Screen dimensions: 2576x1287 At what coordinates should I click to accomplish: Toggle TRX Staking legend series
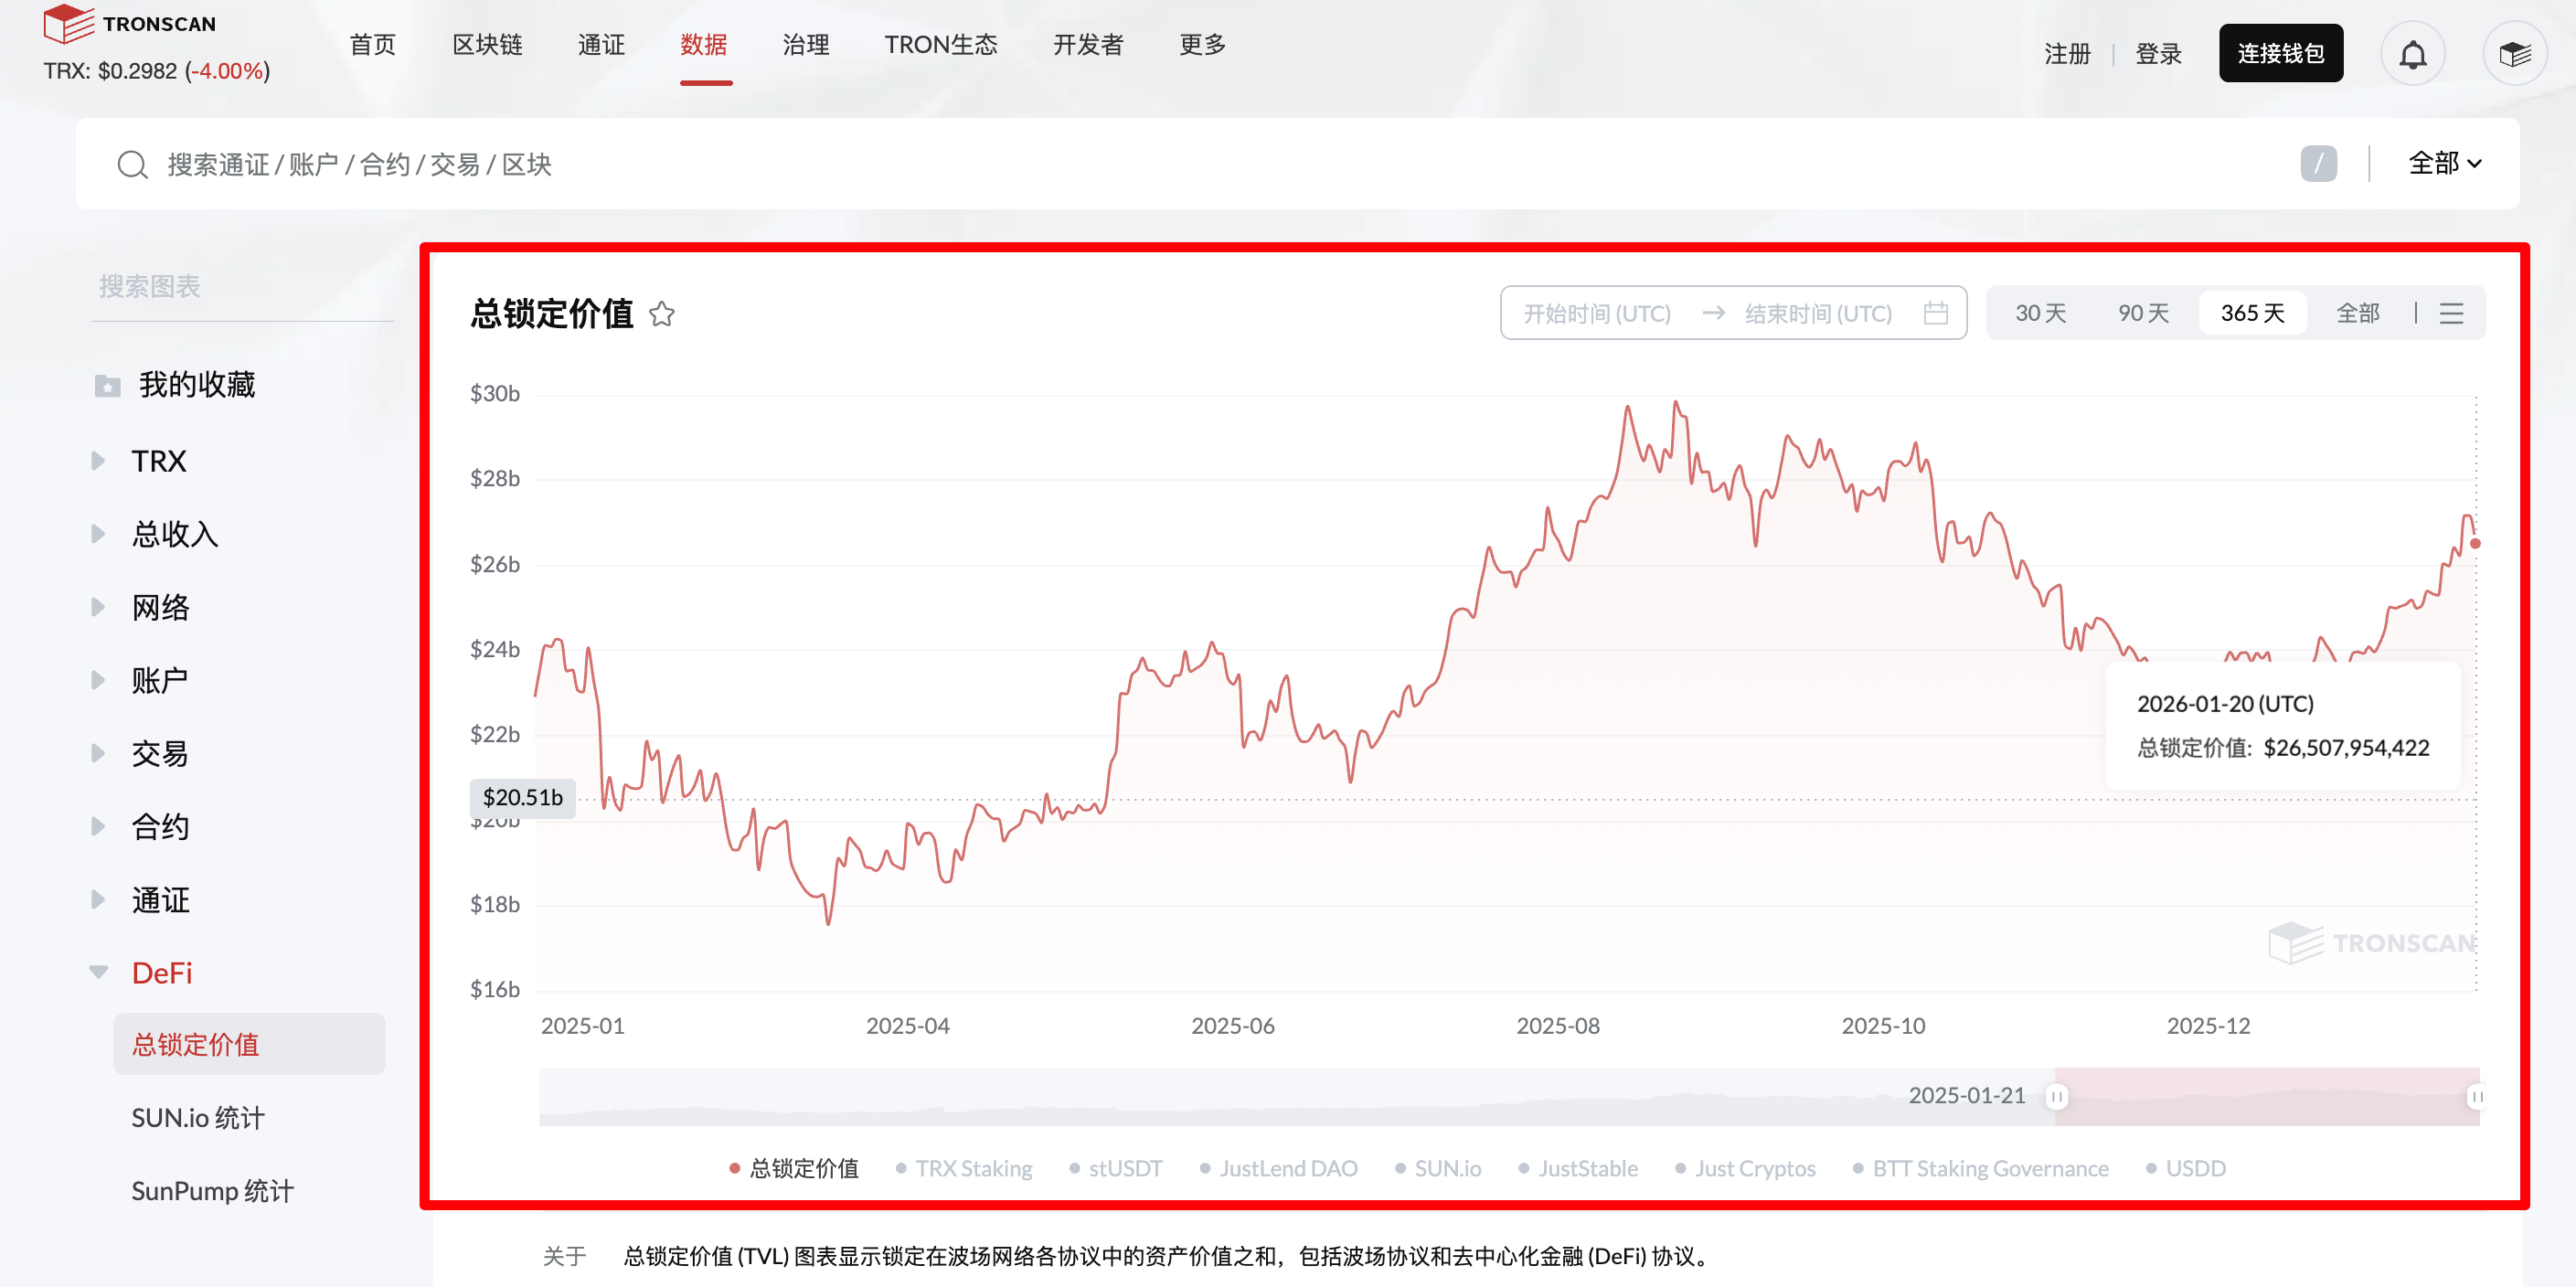(964, 1168)
